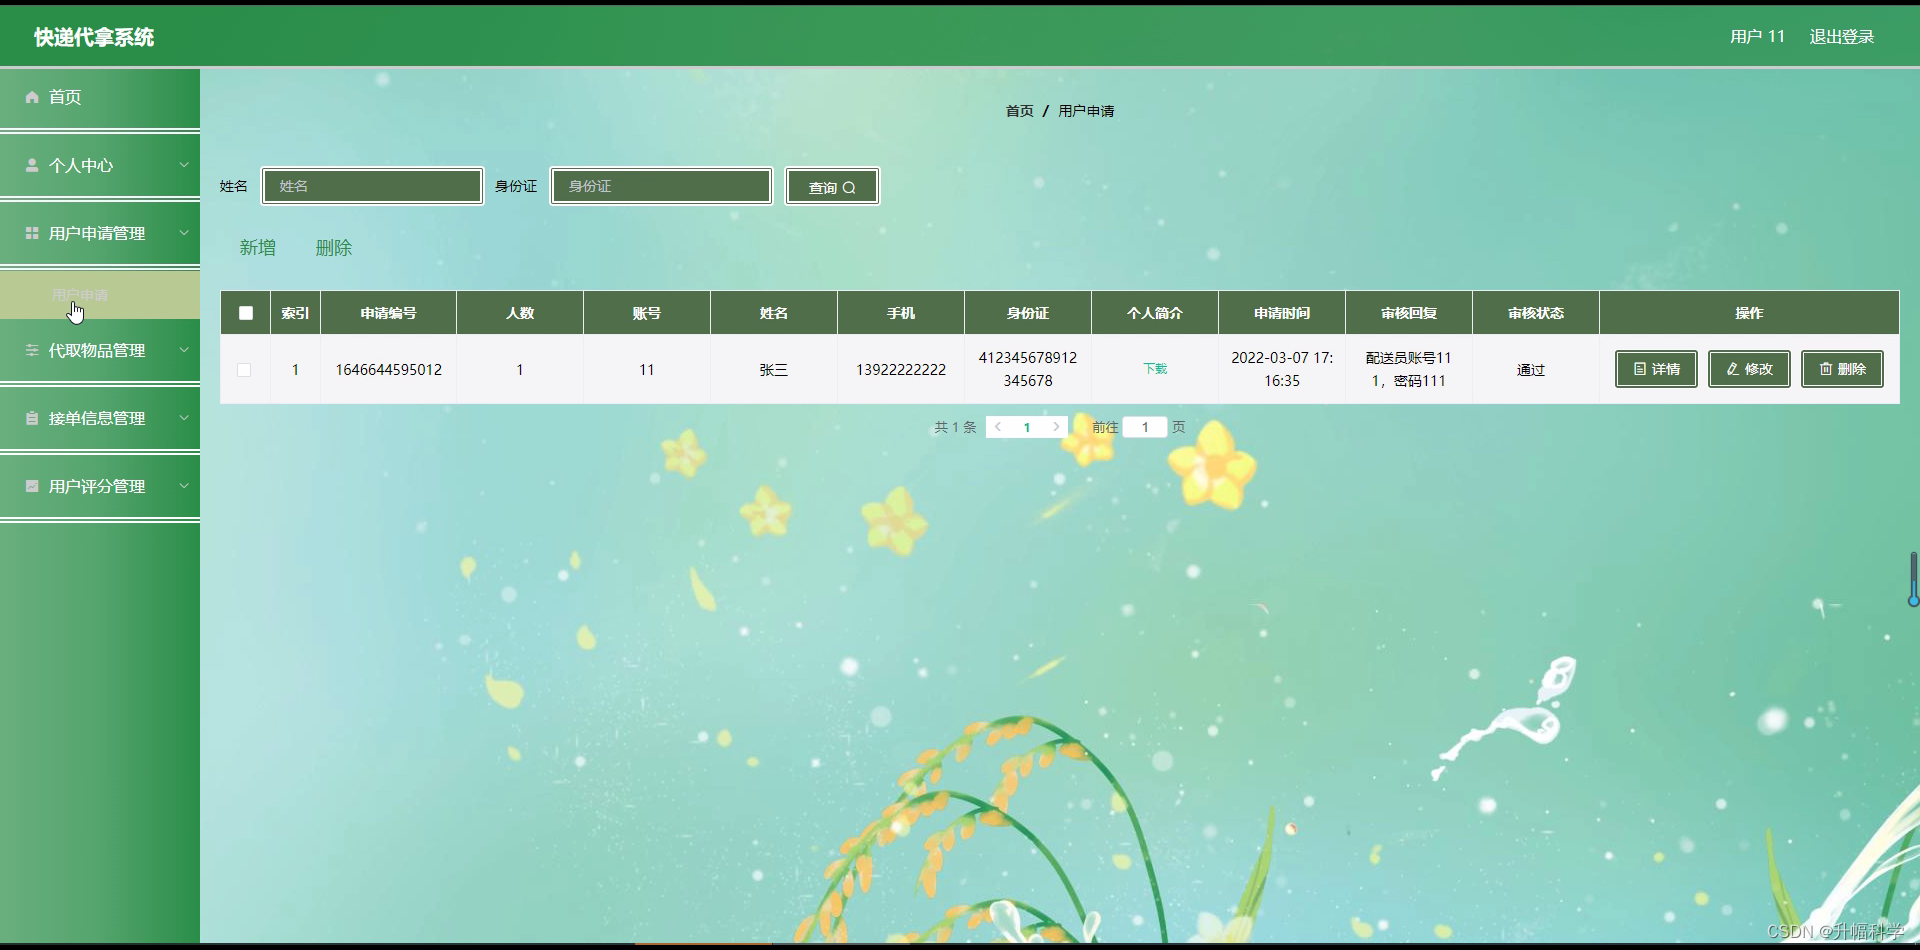1920x950 pixels.
Task: Check the row checkbox for 张三
Action: 244,369
